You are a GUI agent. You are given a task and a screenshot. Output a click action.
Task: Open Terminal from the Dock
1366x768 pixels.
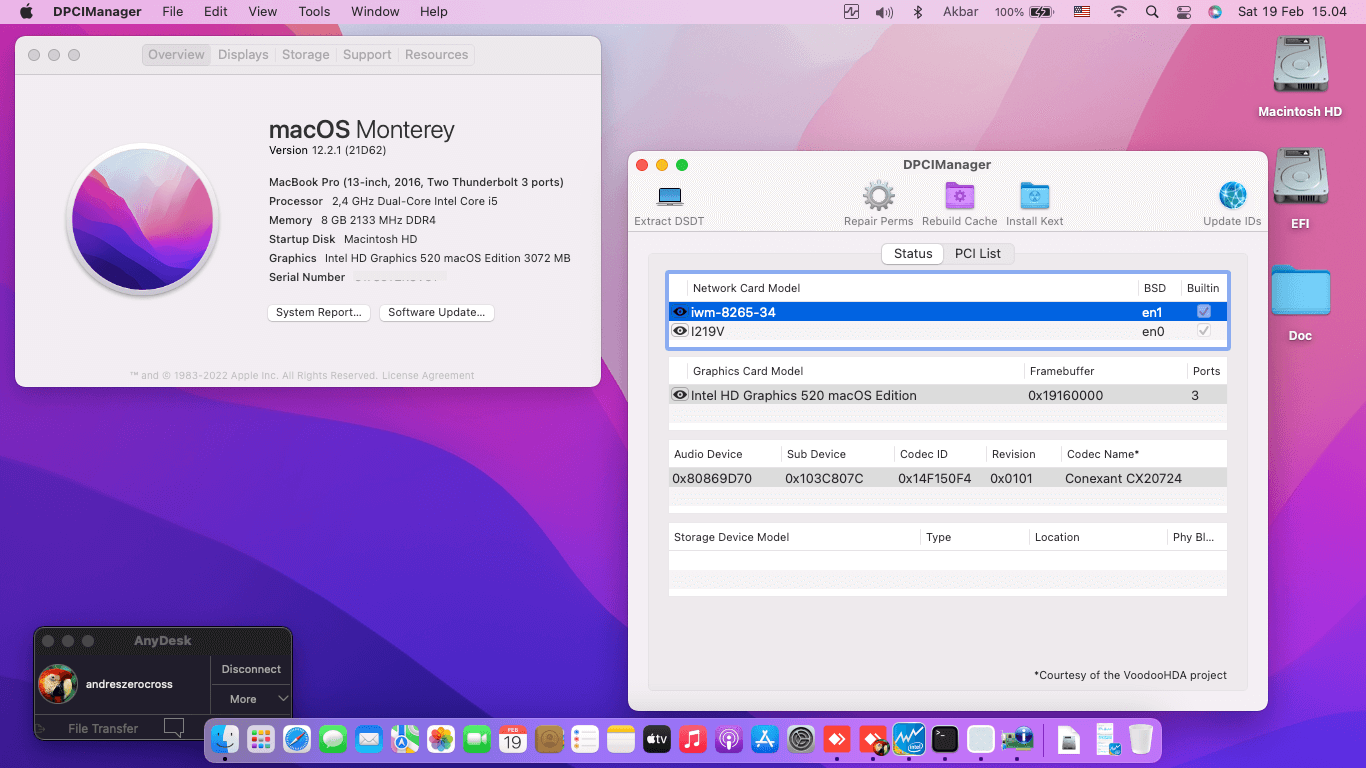(x=944, y=739)
